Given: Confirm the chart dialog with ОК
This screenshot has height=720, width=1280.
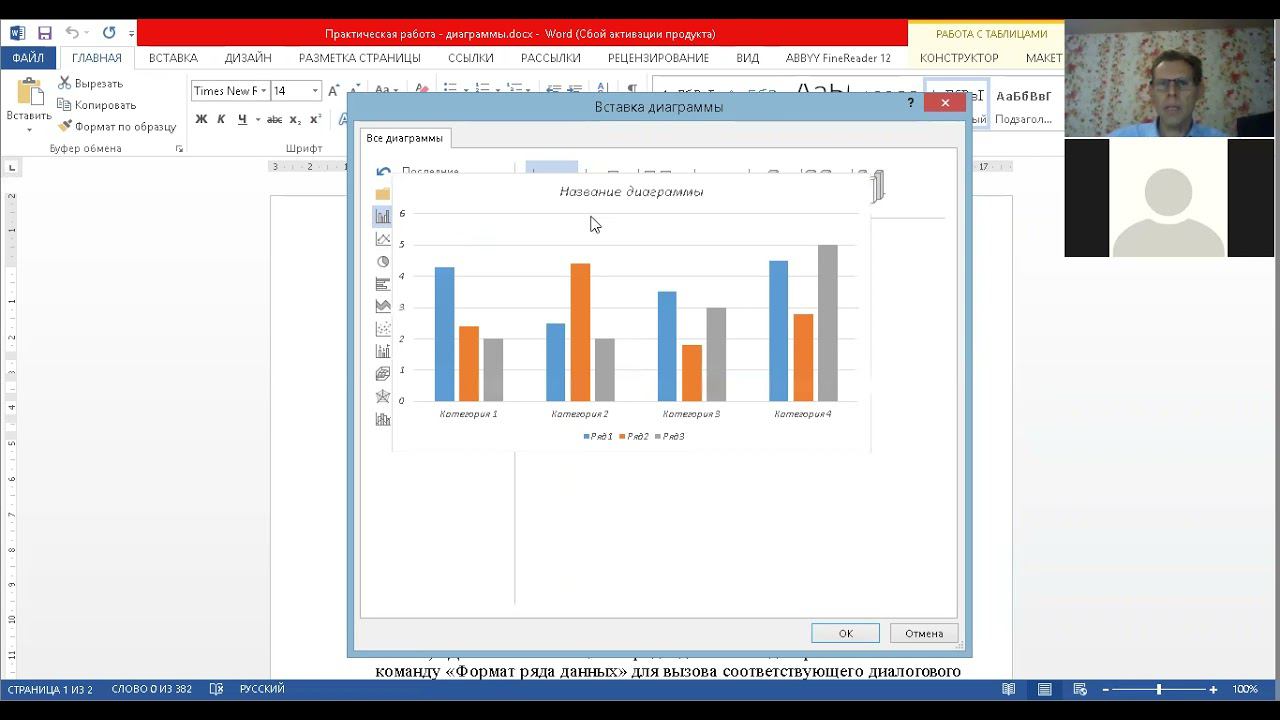Looking at the screenshot, I should (x=846, y=633).
